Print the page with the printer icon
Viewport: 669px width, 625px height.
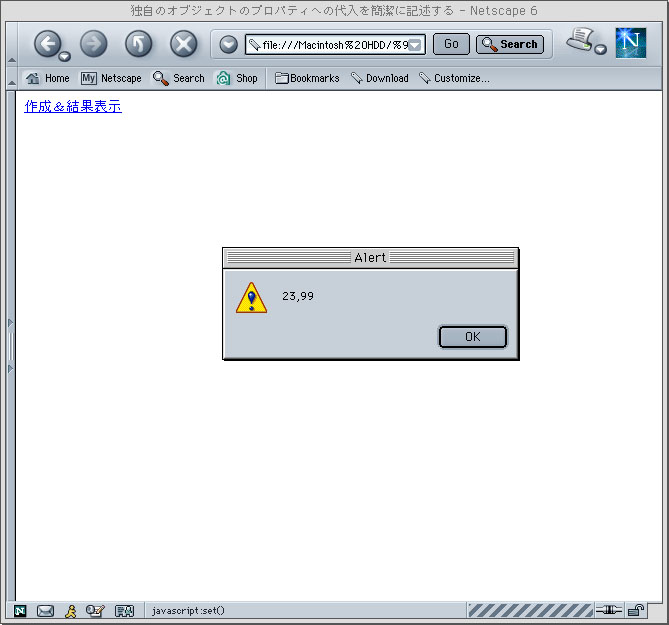coord(580,39)
